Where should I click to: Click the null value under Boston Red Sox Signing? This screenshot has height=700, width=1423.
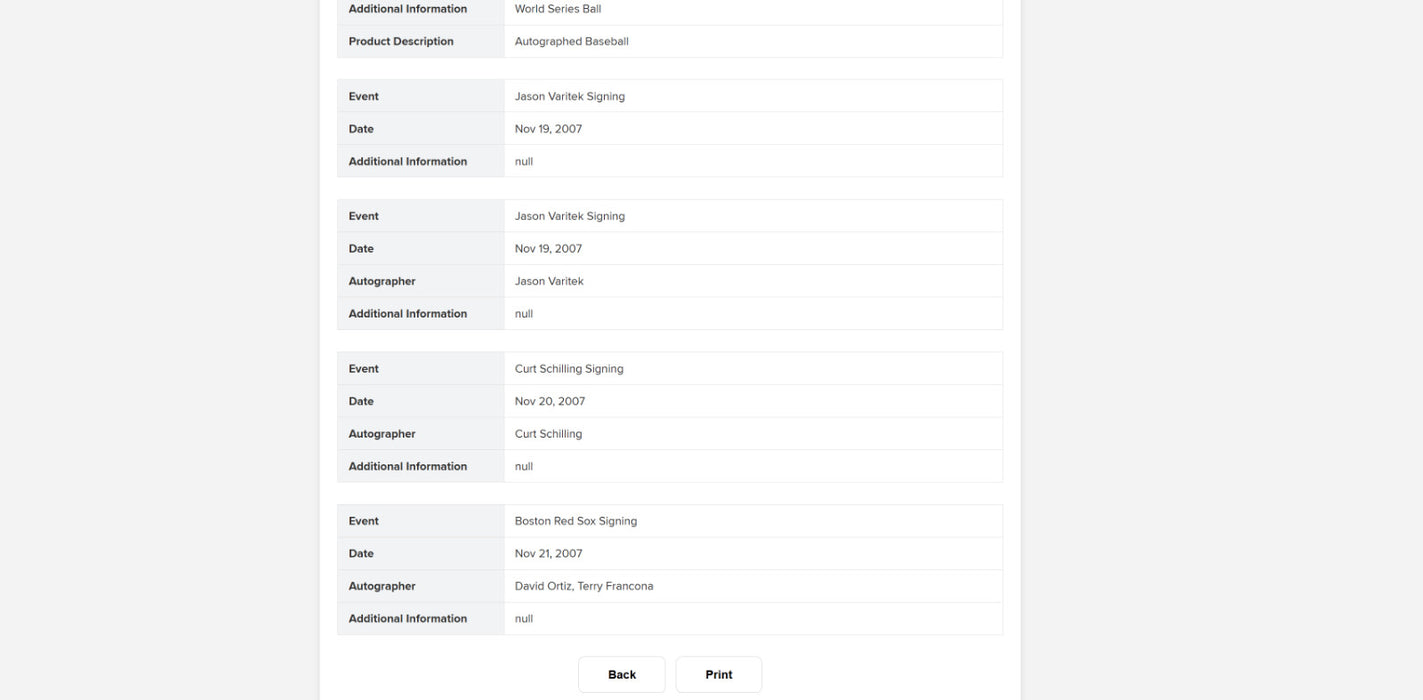pyautogui.click(x=524, y=619)
